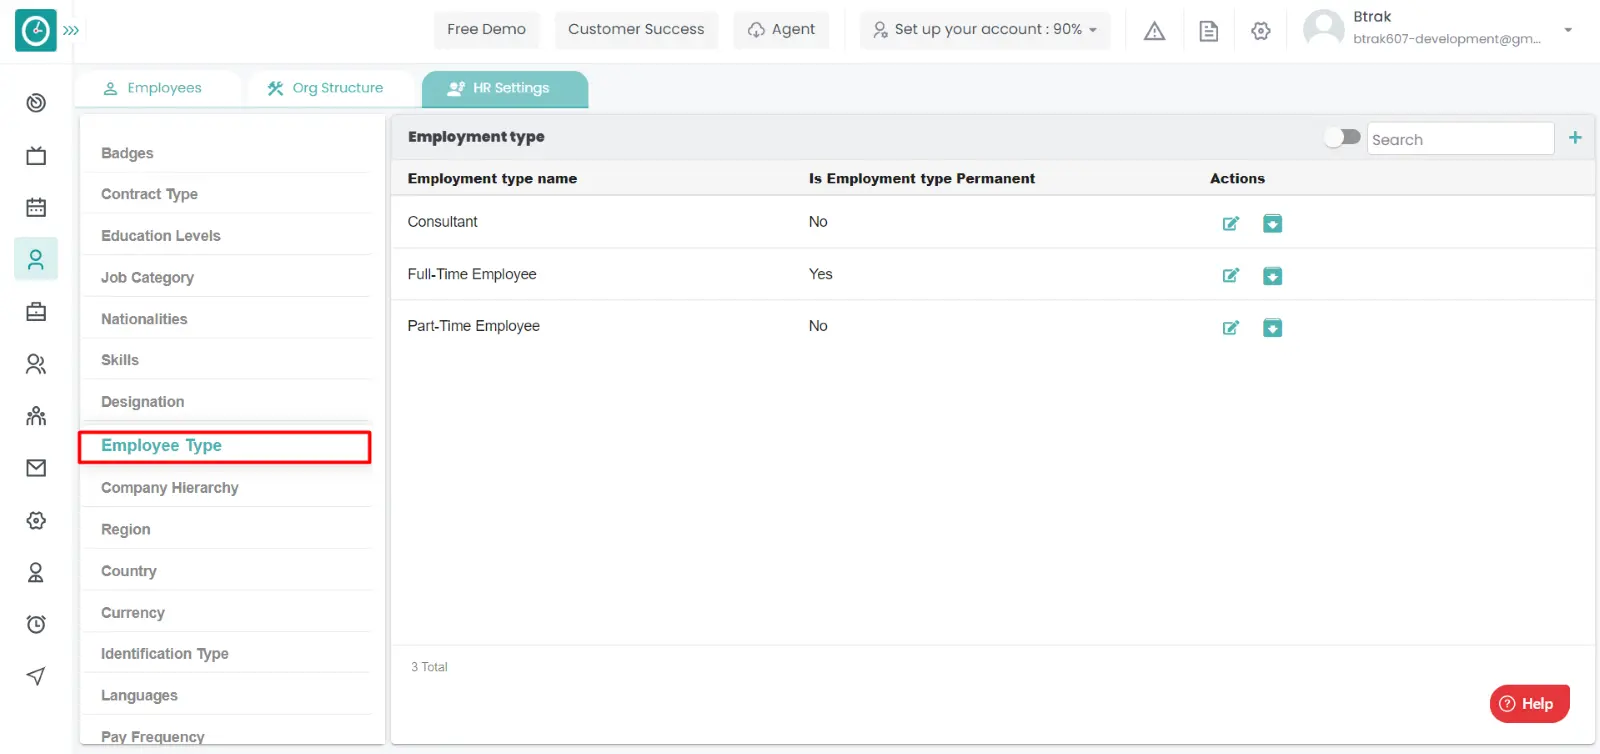Archive the Part-Time Employee row

[x=1272, y=328]
